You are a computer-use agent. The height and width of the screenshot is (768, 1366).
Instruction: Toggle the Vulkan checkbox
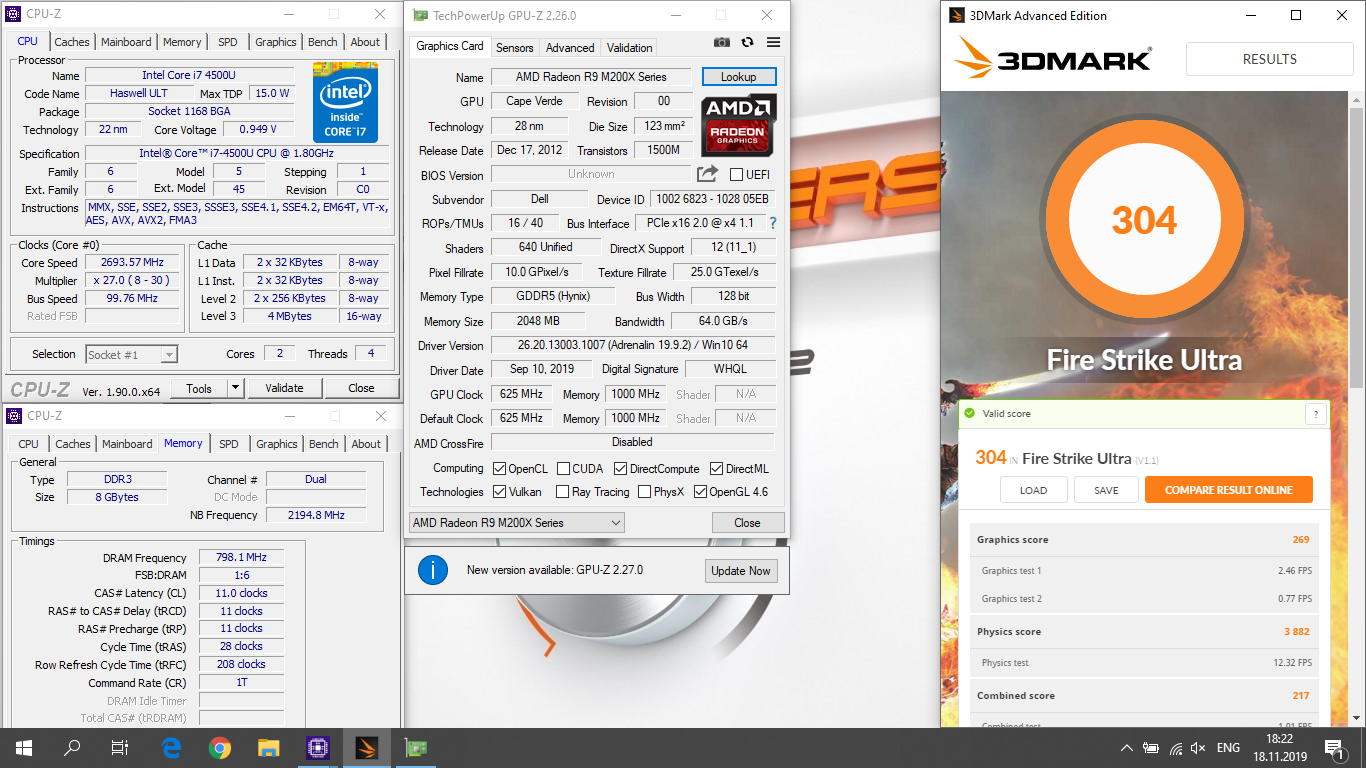click(500, 491)
